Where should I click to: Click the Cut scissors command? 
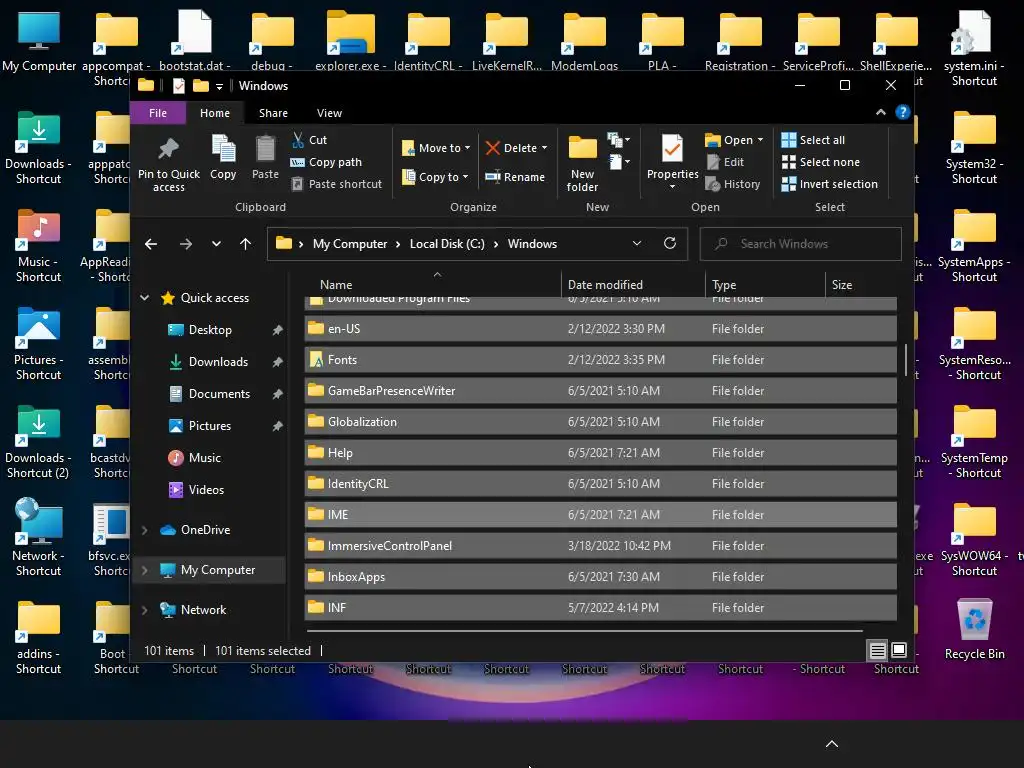tap(309, 140)
